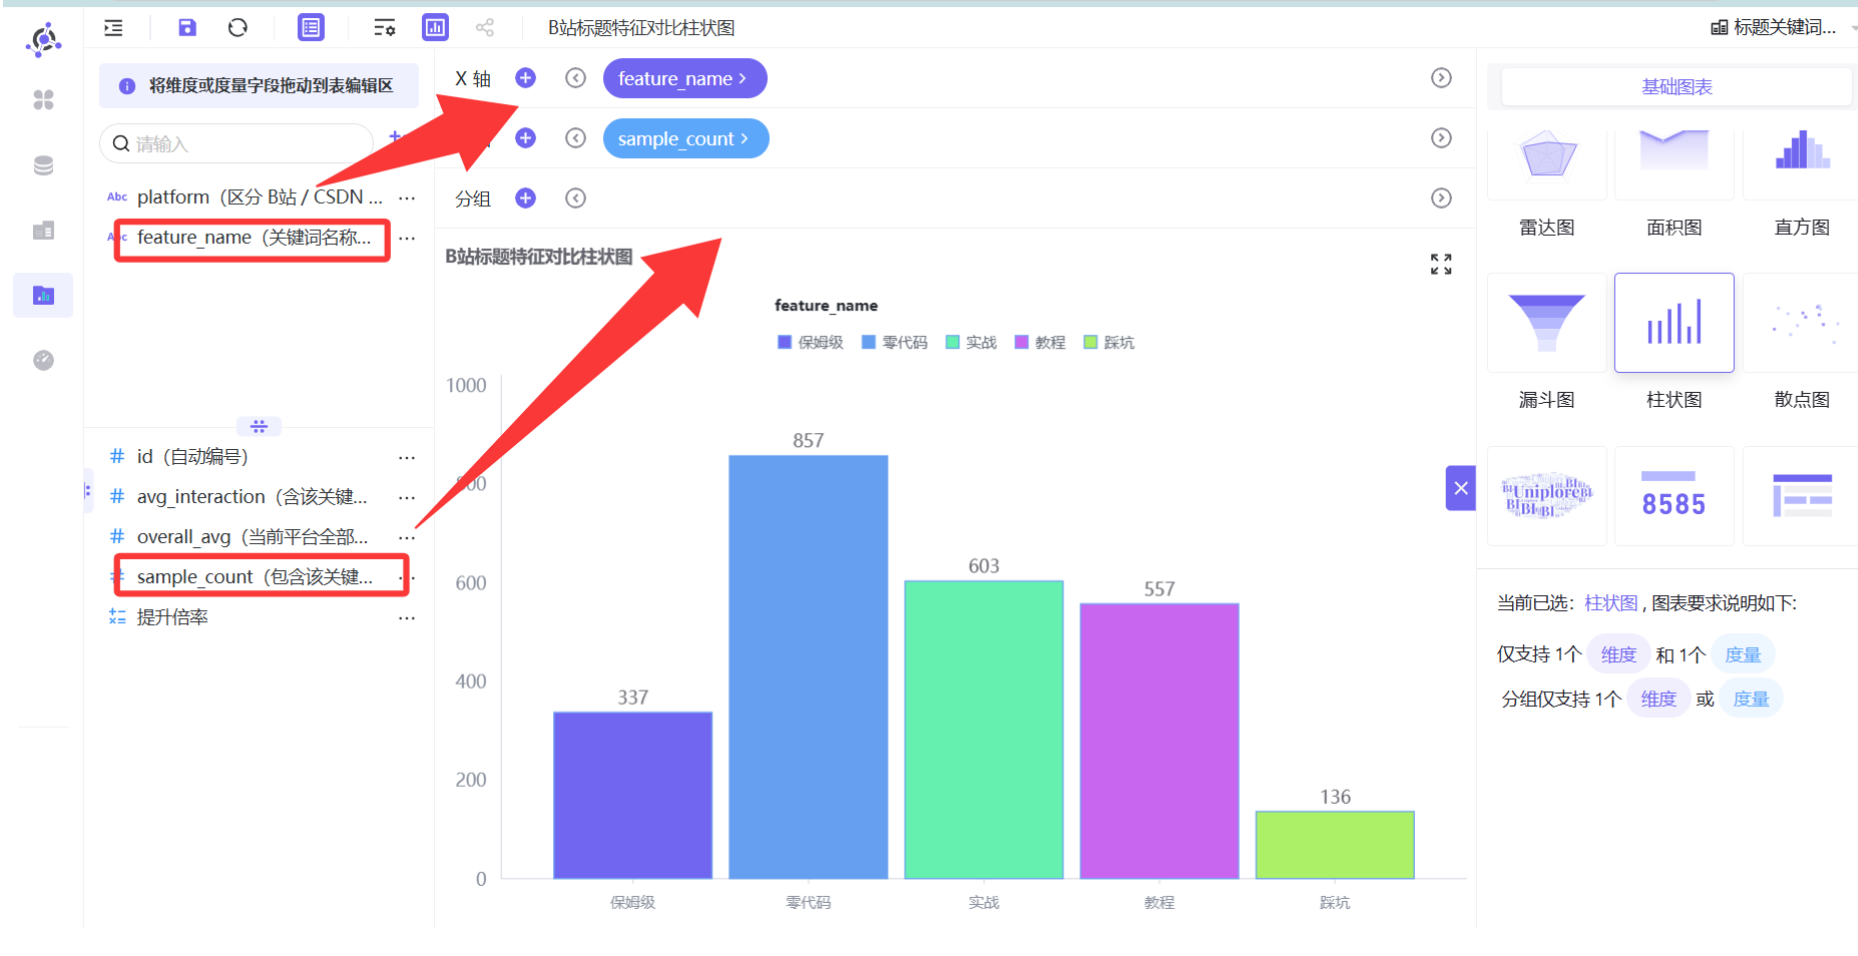Screen dimensions: 1858x956
Task: Click the 柱状图 link in description
Action: point(1611,603)
